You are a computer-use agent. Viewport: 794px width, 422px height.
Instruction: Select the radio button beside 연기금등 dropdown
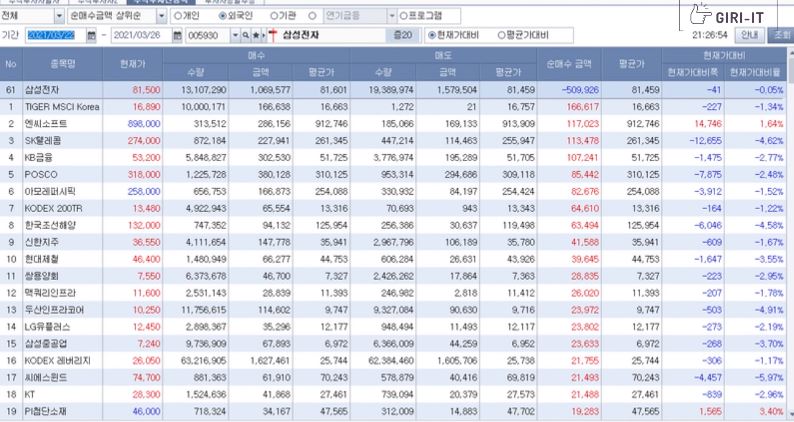coord(312,16)
